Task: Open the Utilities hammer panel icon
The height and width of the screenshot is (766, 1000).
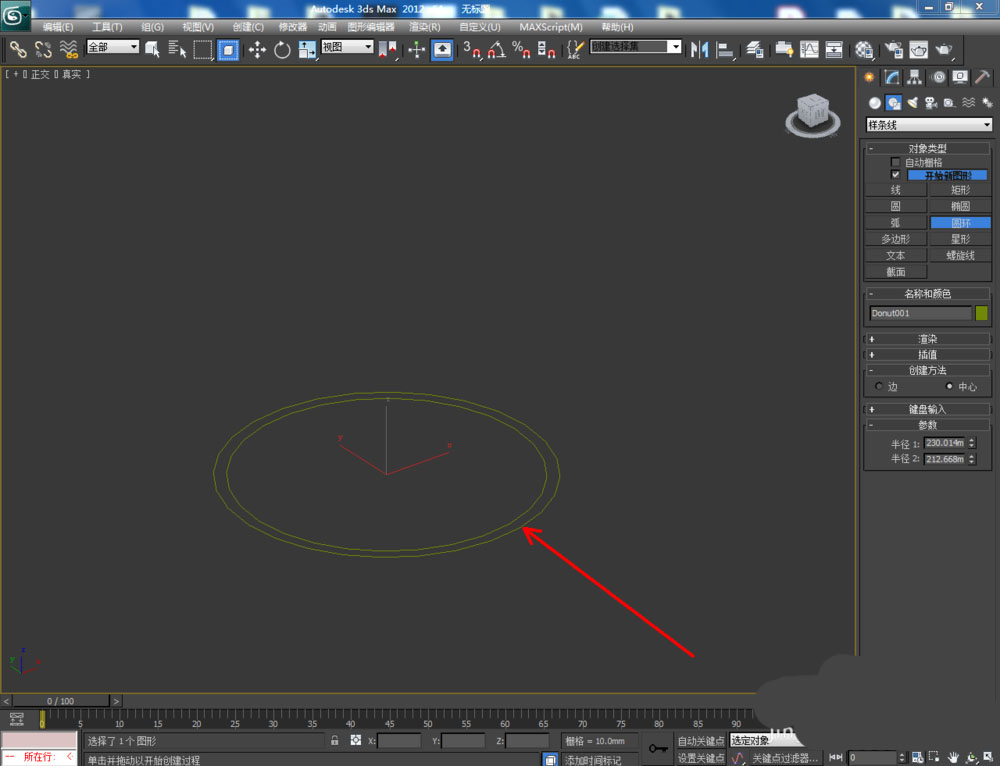Action: [983, 77]
